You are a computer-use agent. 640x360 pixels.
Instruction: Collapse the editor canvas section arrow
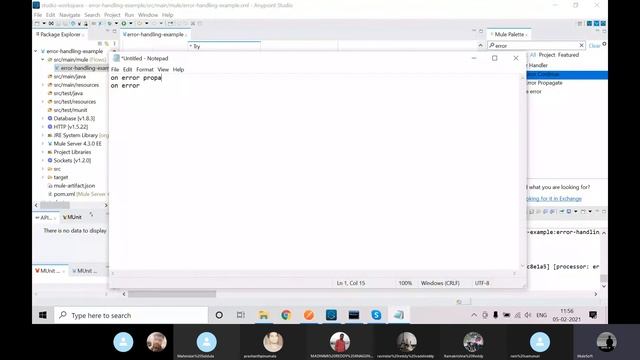[480, 46]
